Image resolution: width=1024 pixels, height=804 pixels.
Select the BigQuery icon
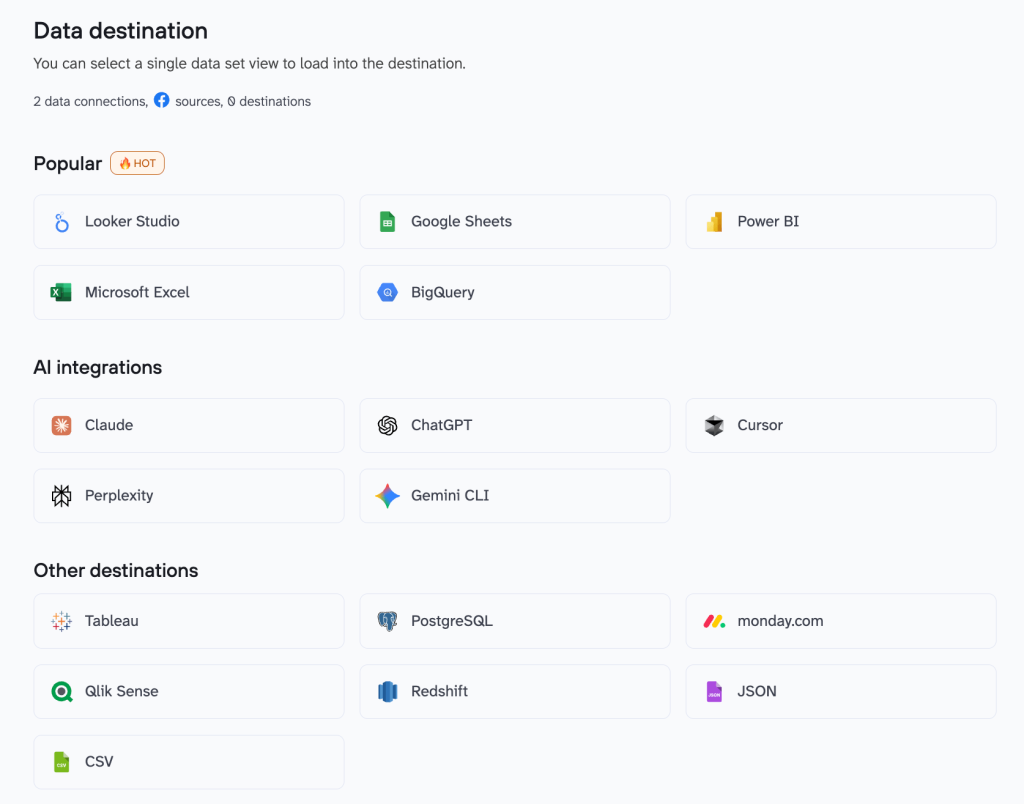386,292
